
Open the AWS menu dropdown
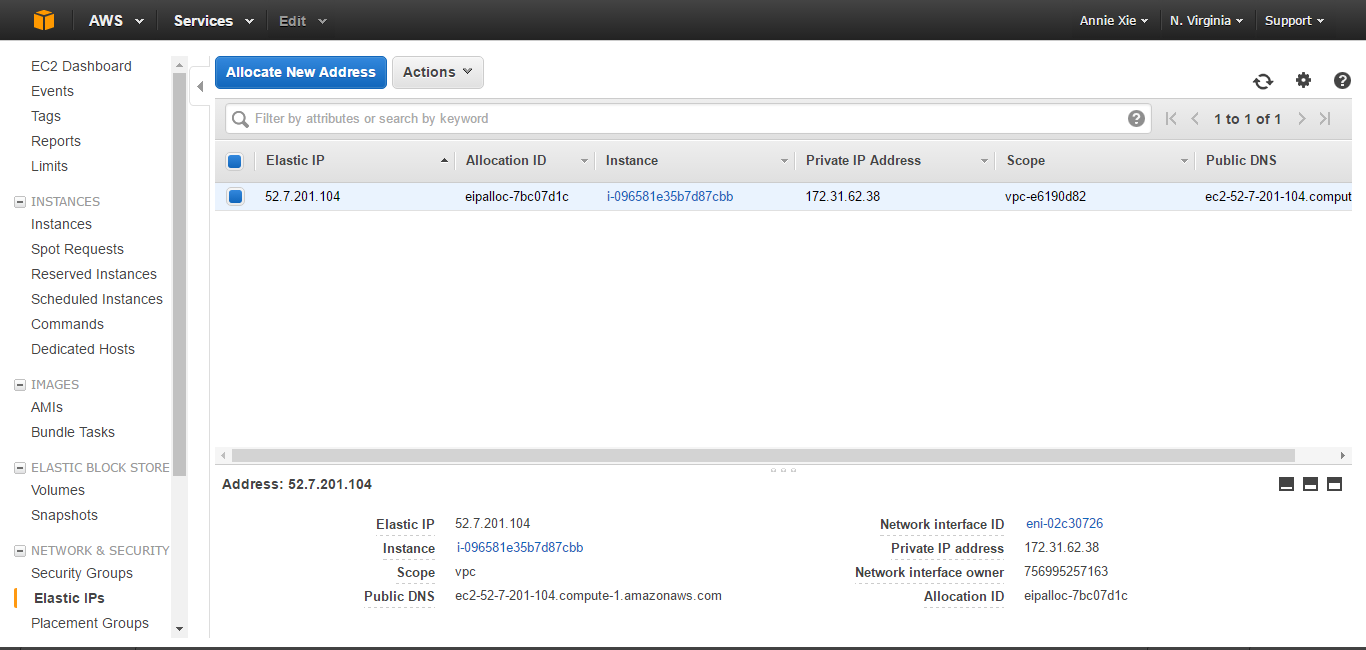click(116, 20)
